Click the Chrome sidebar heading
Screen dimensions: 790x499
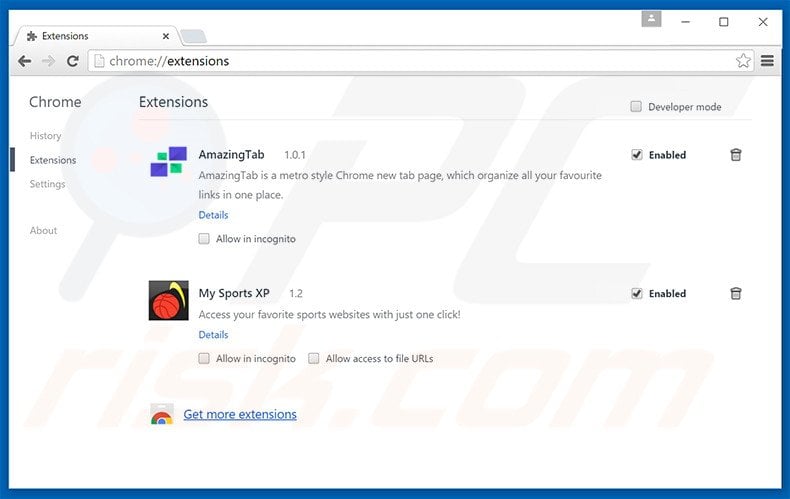point(55,102)
